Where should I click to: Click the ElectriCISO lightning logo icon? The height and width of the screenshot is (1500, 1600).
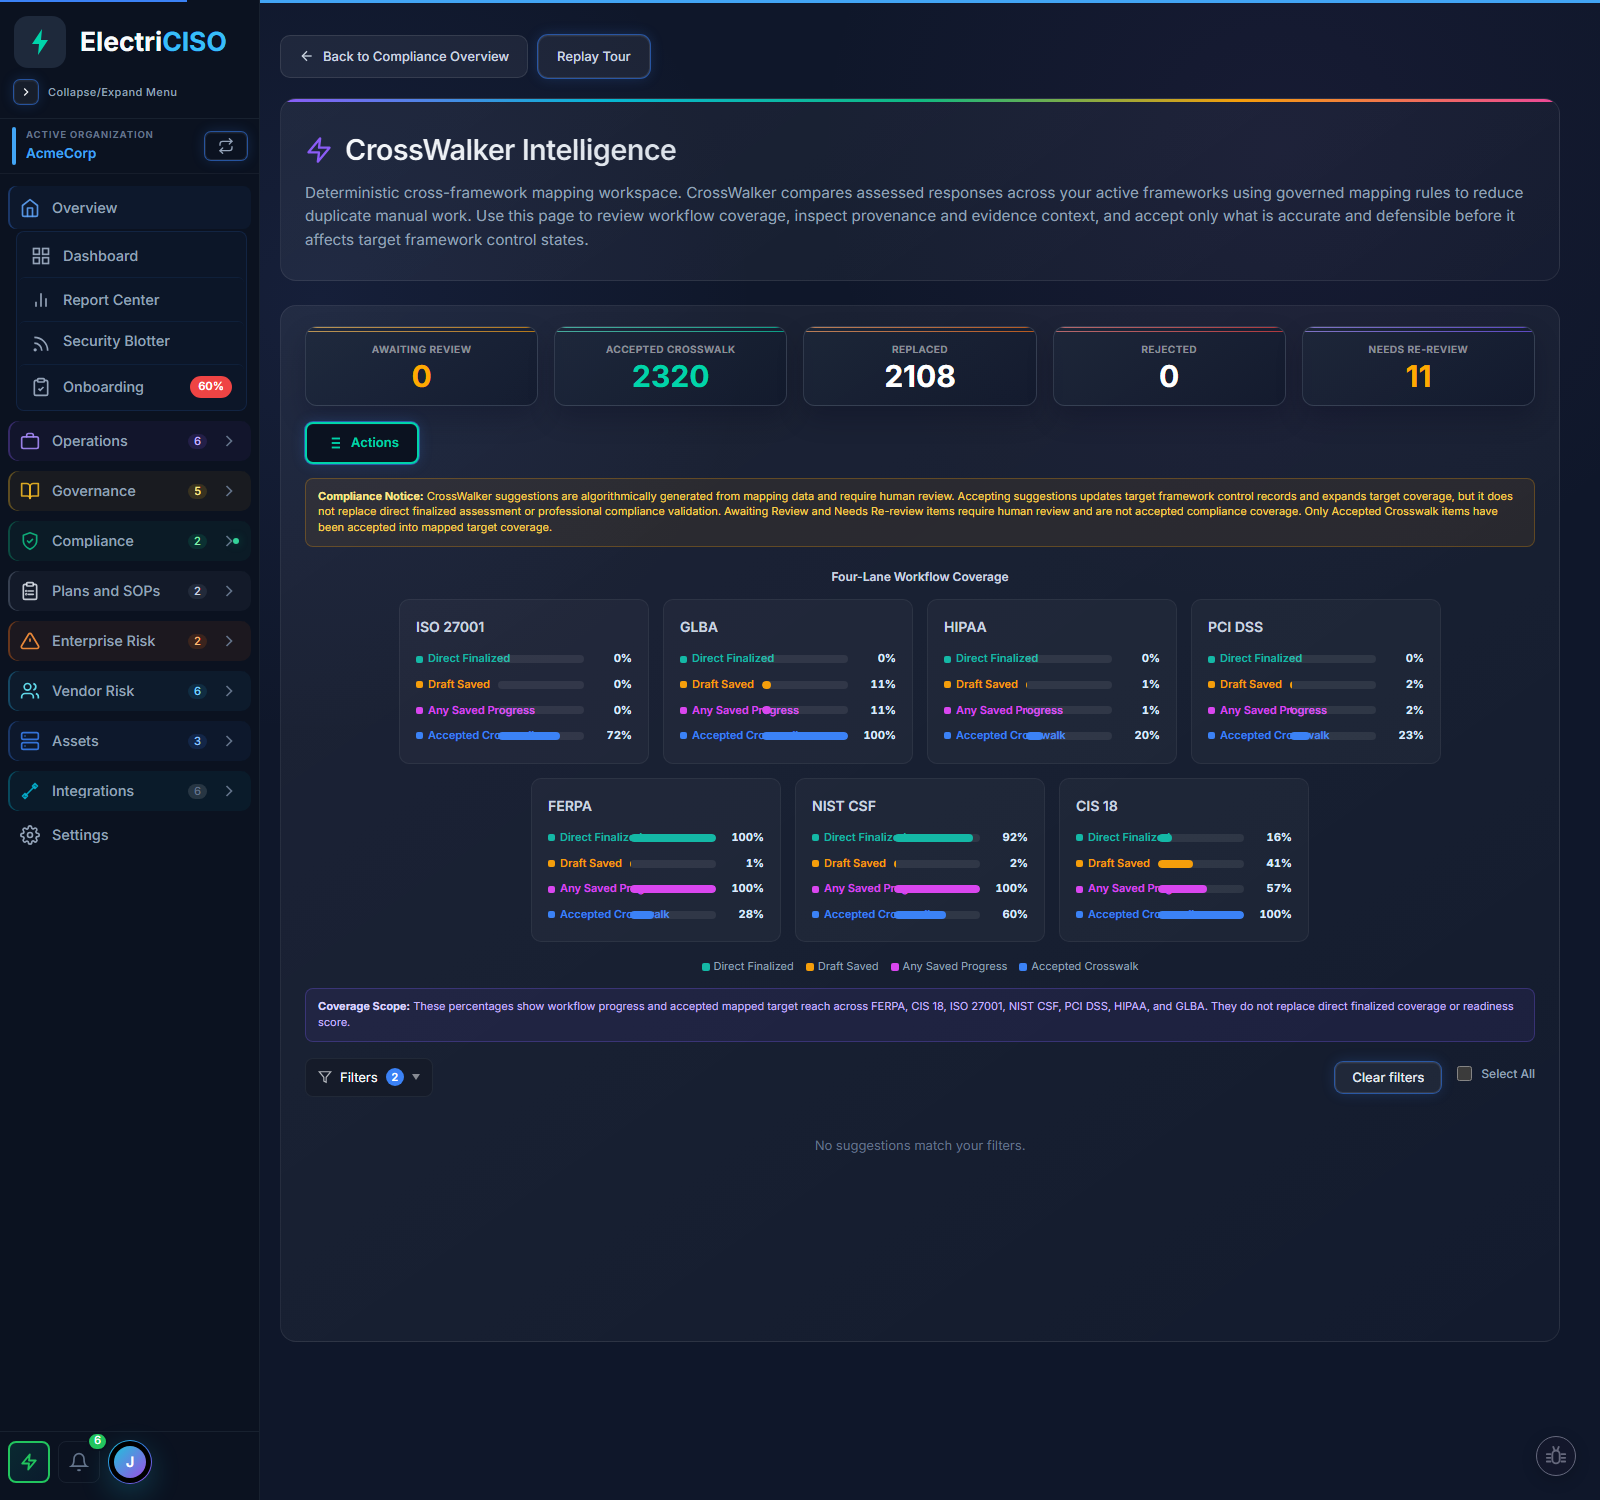click(x=40, y=42)
